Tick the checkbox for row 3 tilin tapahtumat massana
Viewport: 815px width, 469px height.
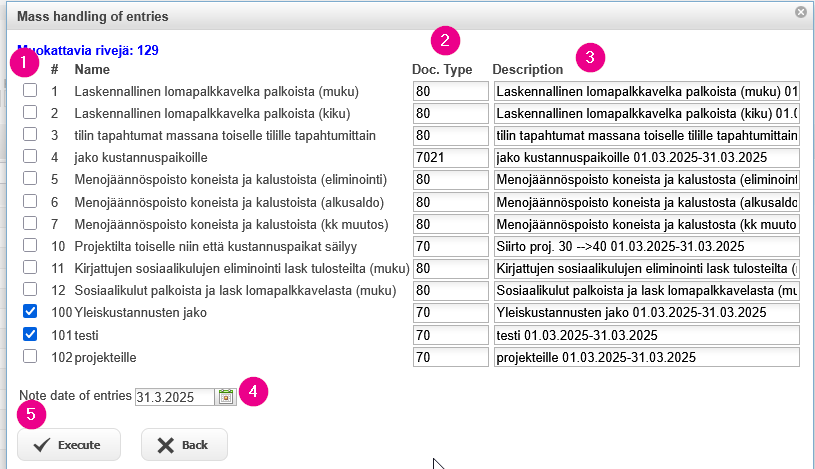point(30,134)
